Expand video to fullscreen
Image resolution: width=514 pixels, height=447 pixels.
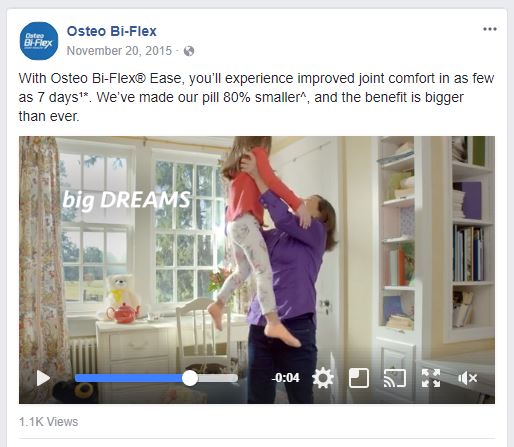431,378
